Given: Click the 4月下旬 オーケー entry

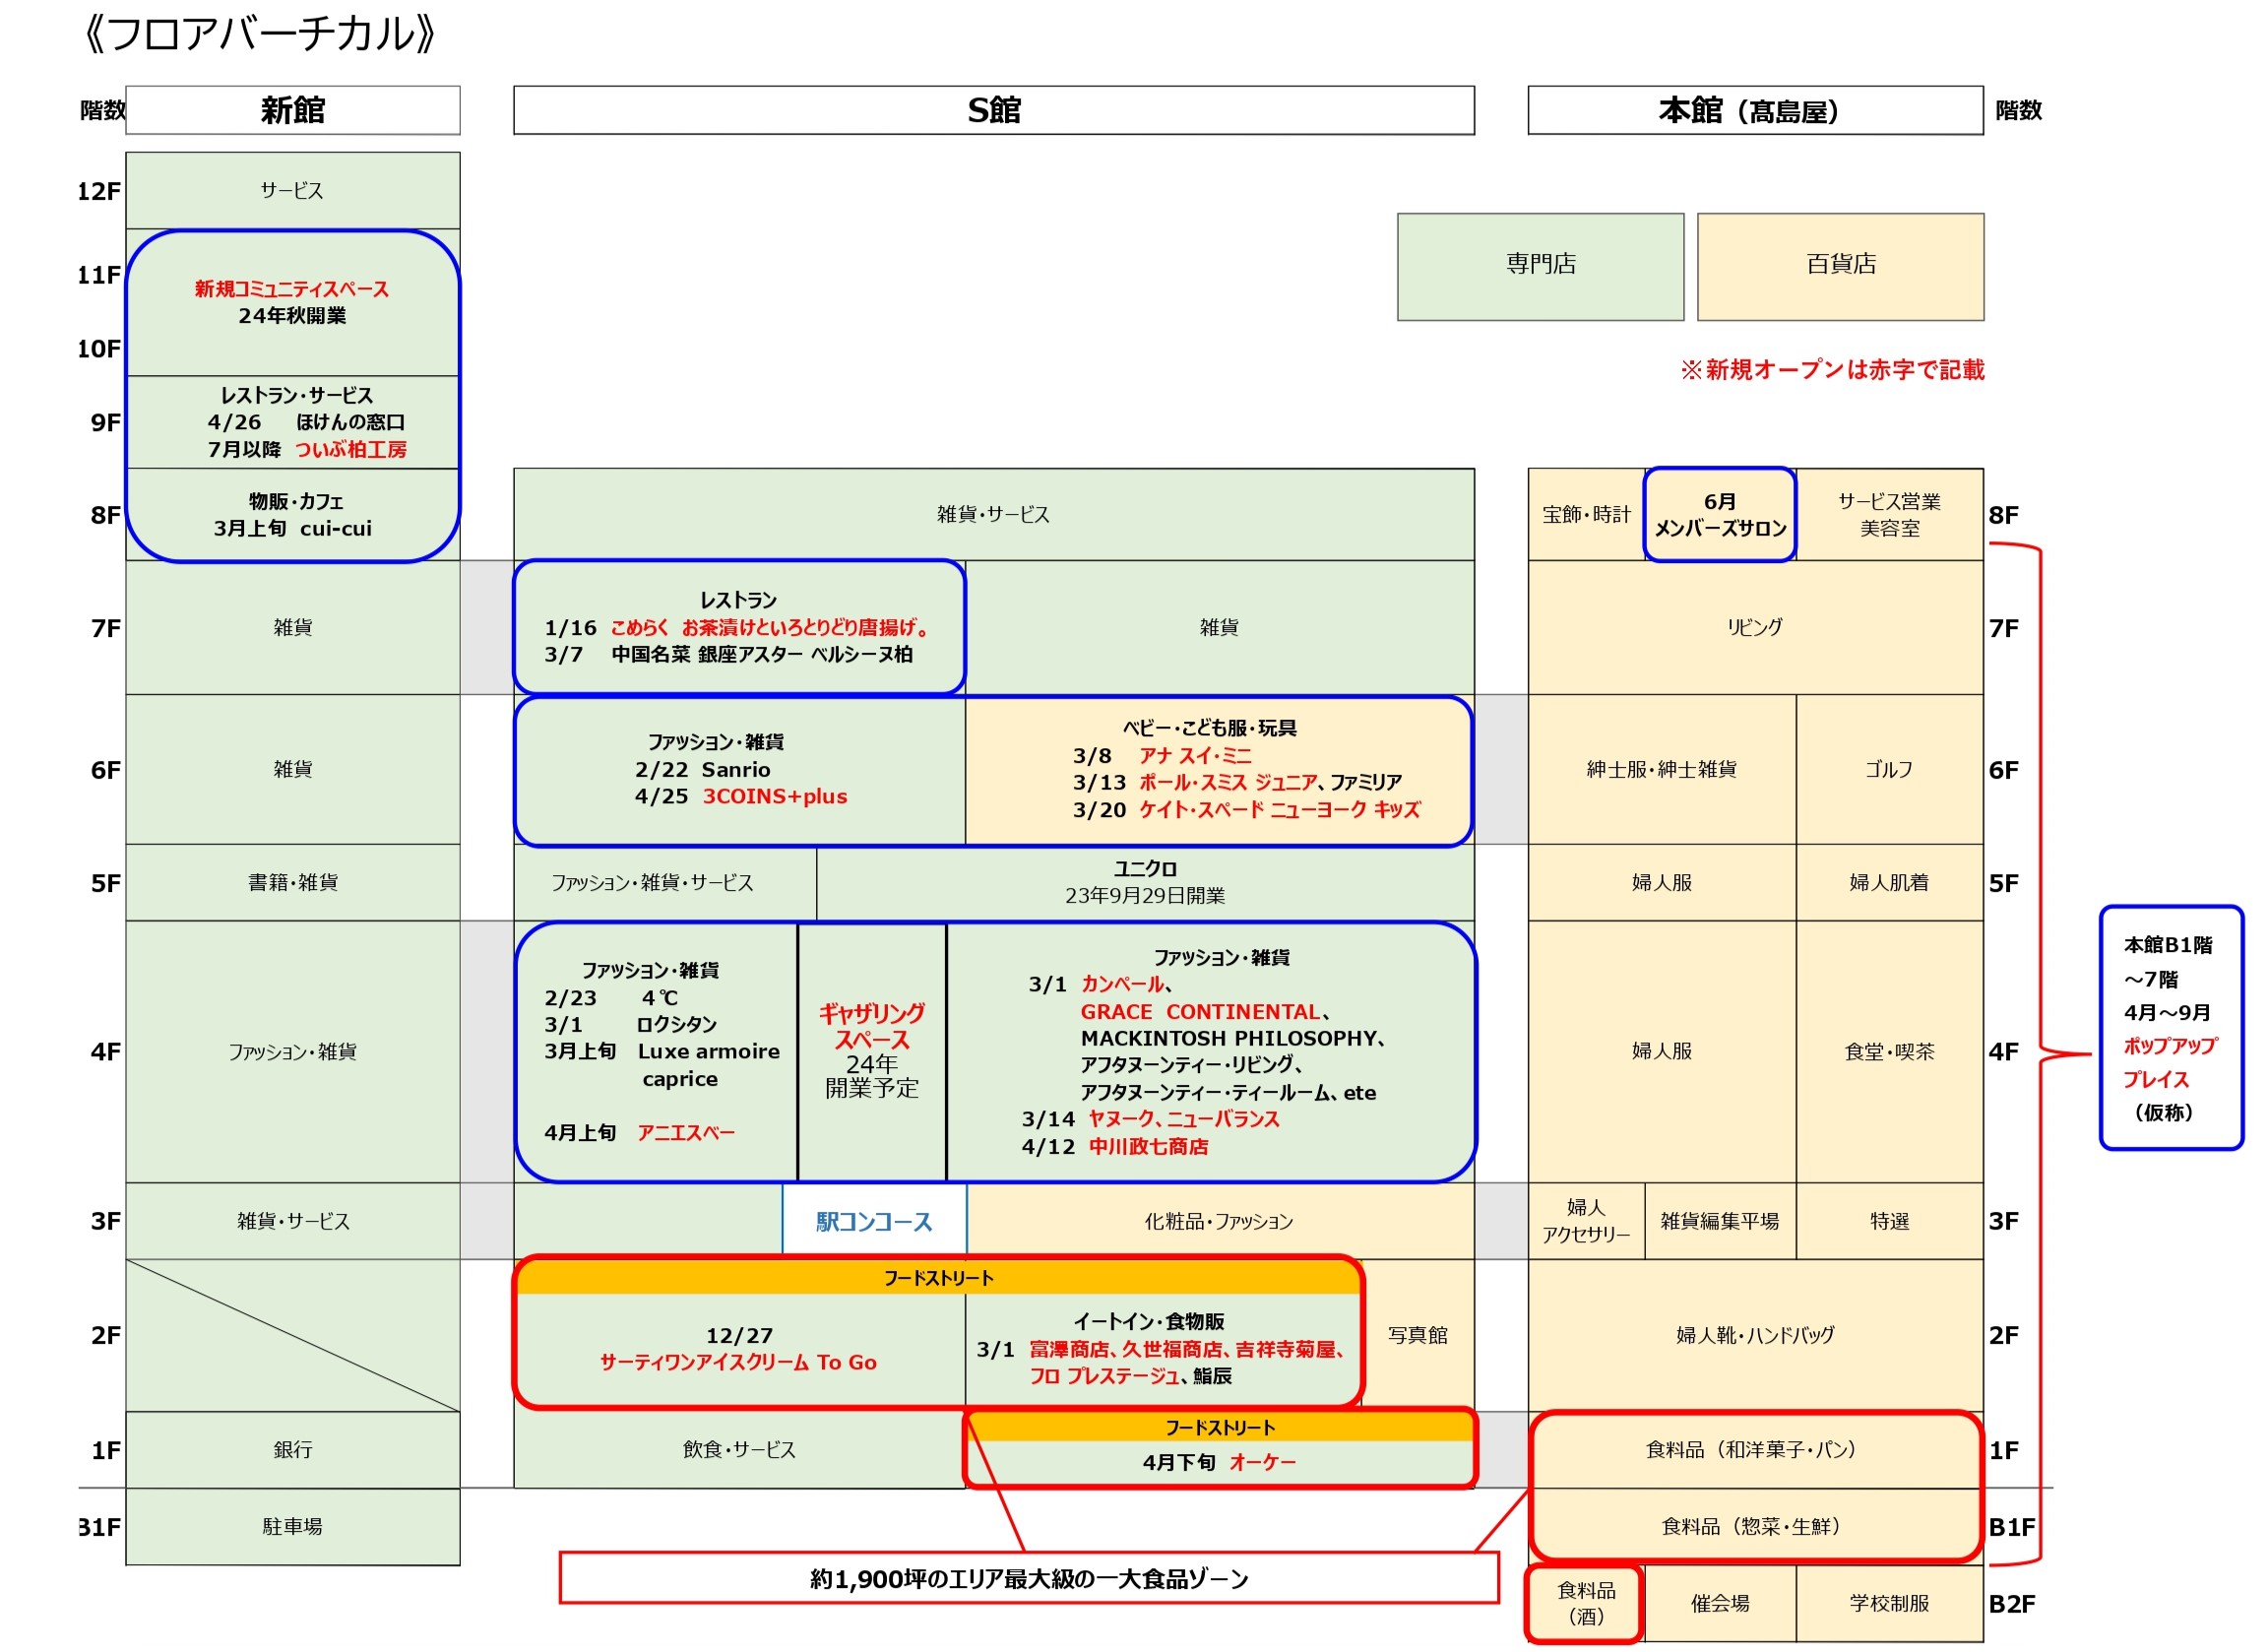Looking at the screenshot, I should point(1221,1463).
